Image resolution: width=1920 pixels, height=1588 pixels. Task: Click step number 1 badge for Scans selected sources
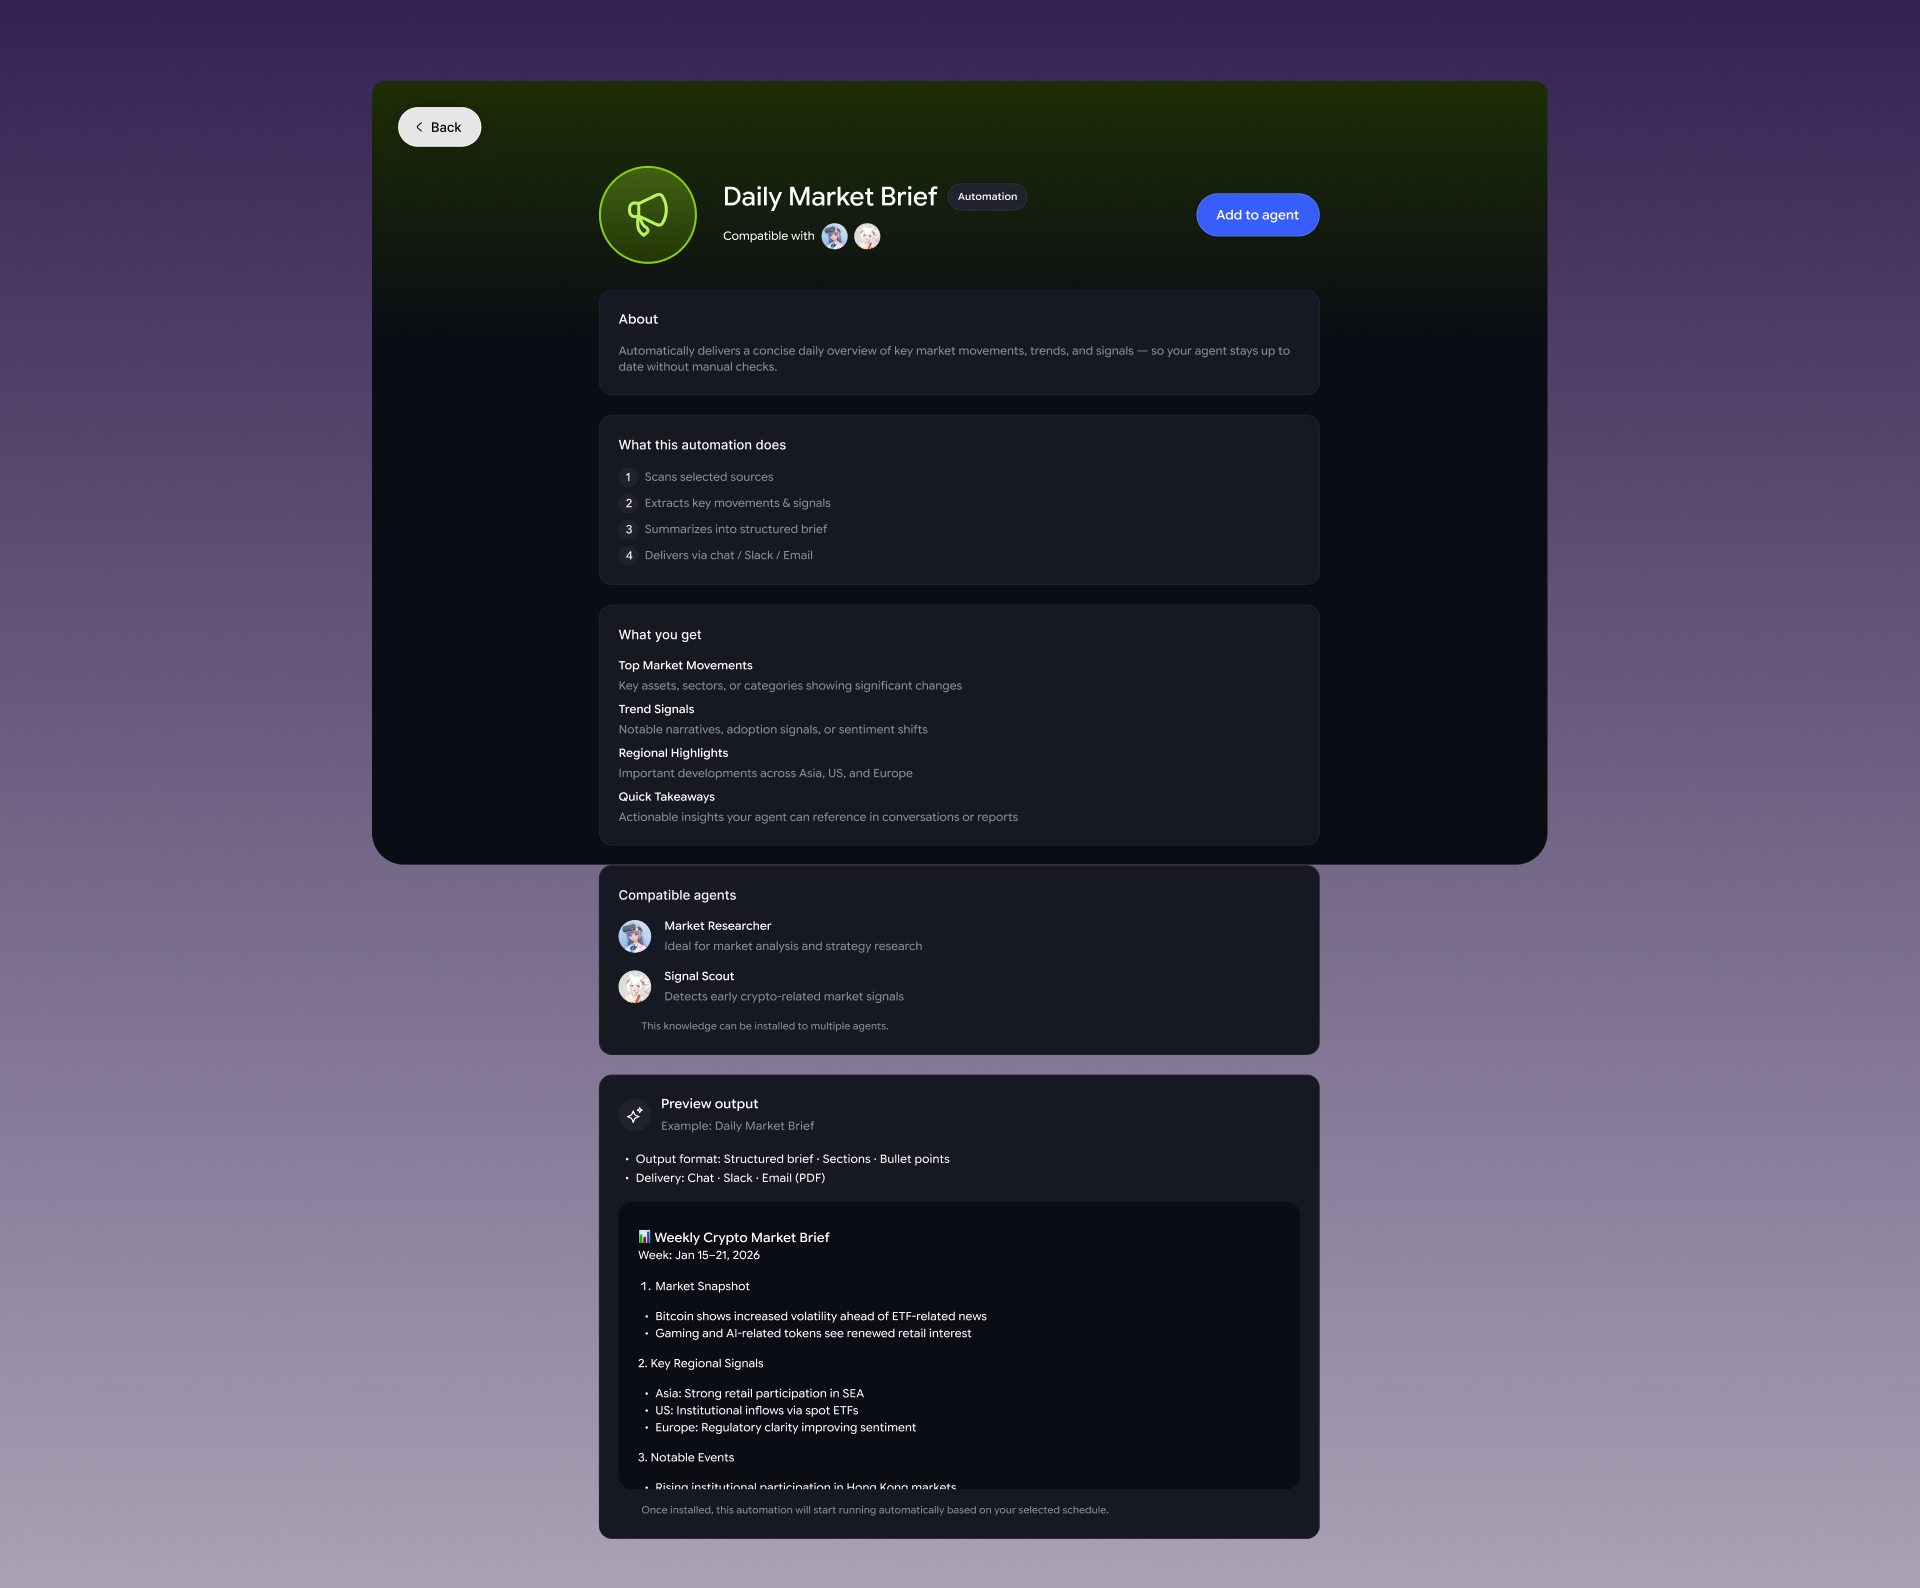tap(628, 477)
